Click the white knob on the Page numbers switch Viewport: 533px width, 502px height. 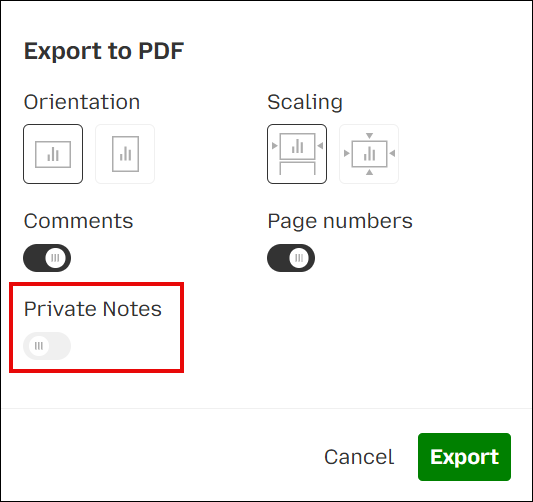click(x=299, y=258)
